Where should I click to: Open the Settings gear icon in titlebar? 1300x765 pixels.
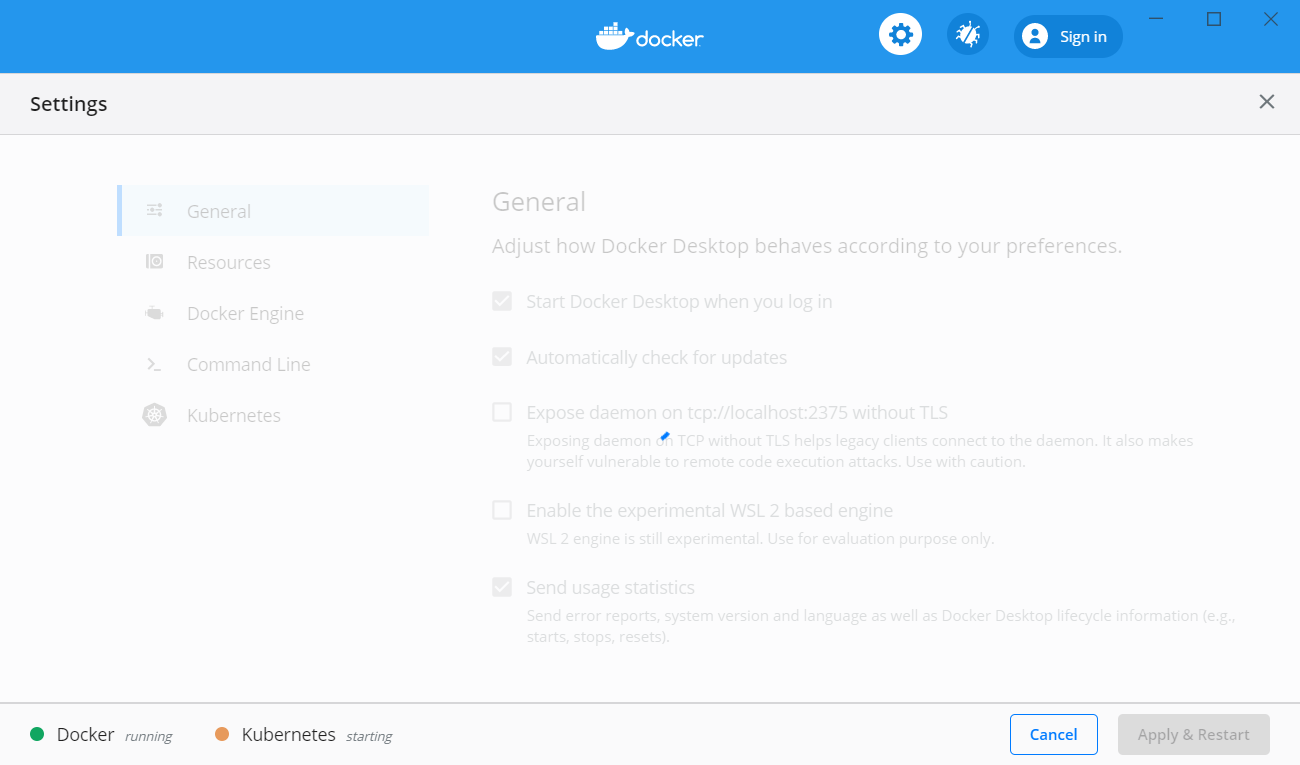(x=899, y=33)
